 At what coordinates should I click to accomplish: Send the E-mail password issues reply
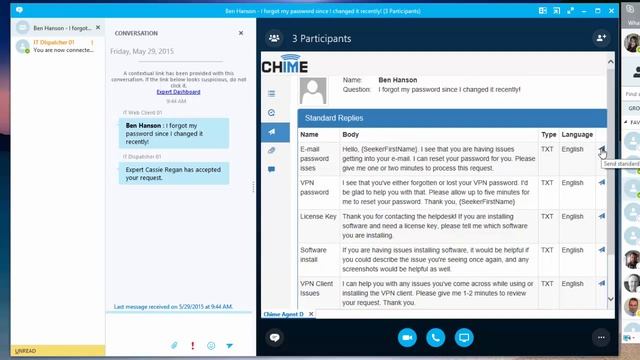(602, 149)
